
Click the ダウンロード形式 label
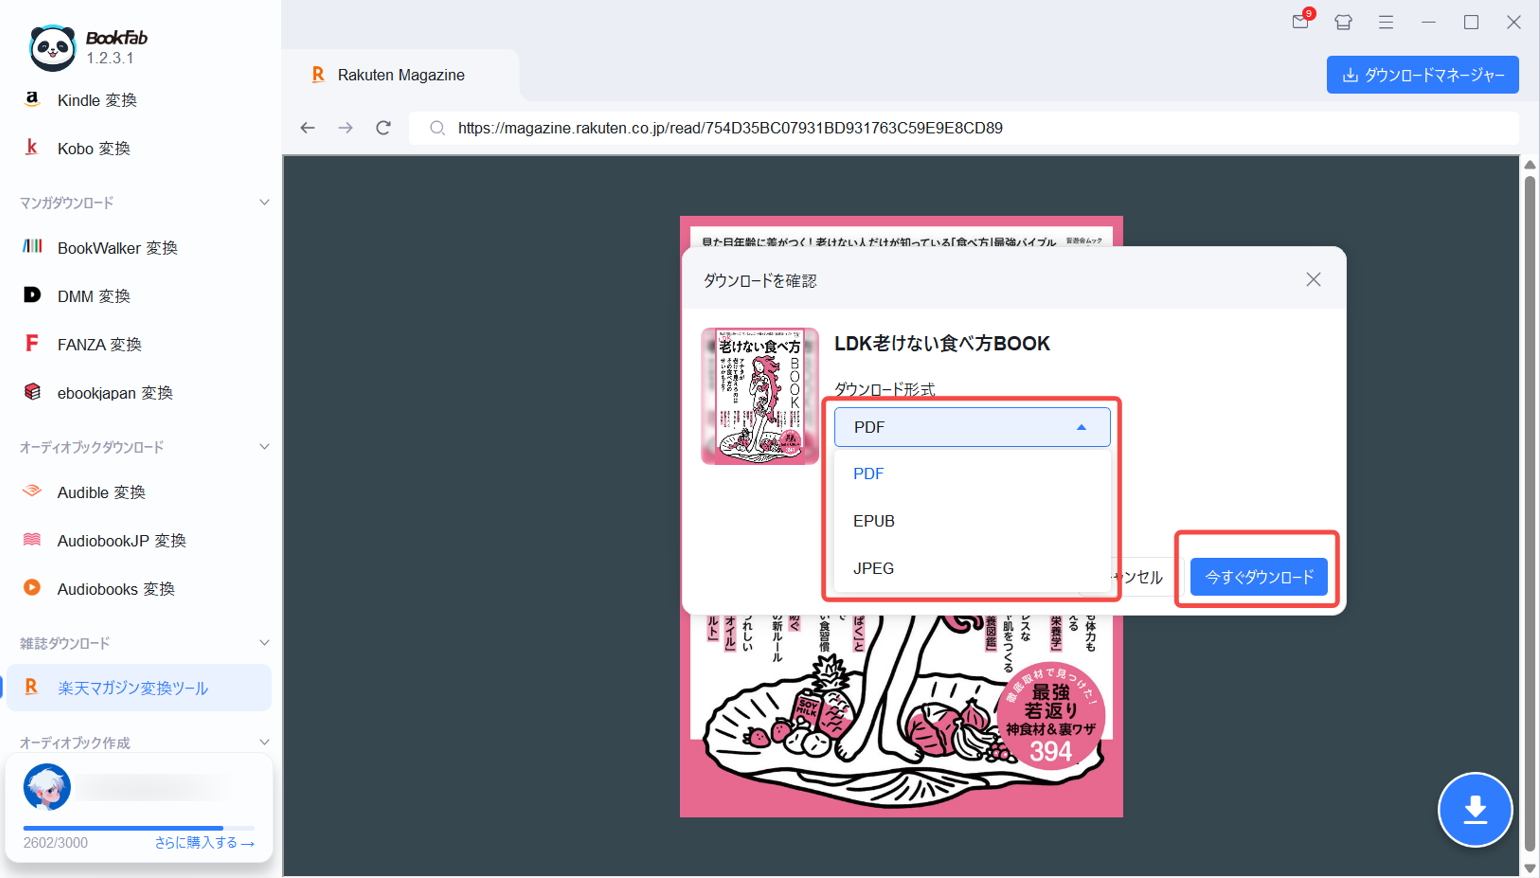[x=885, y=389]
